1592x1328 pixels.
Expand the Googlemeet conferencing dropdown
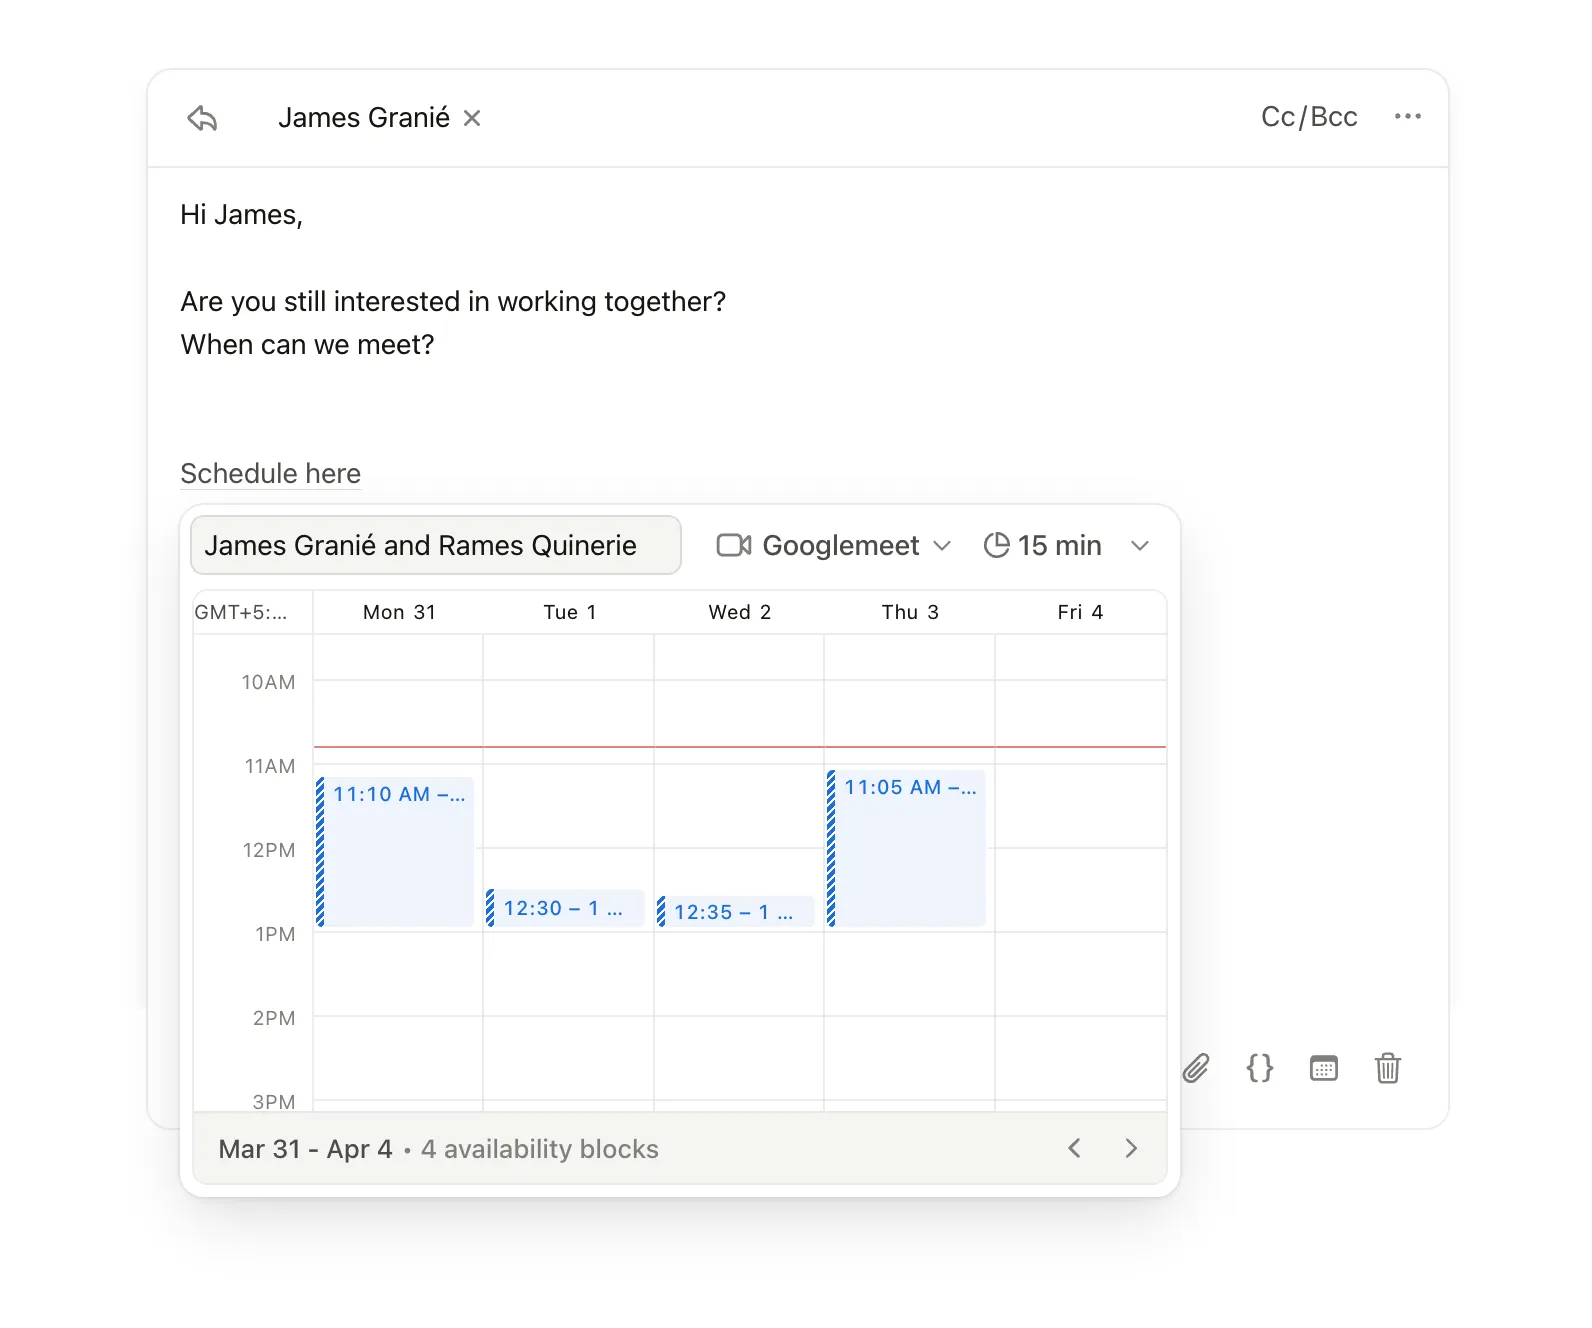(941, 545)
